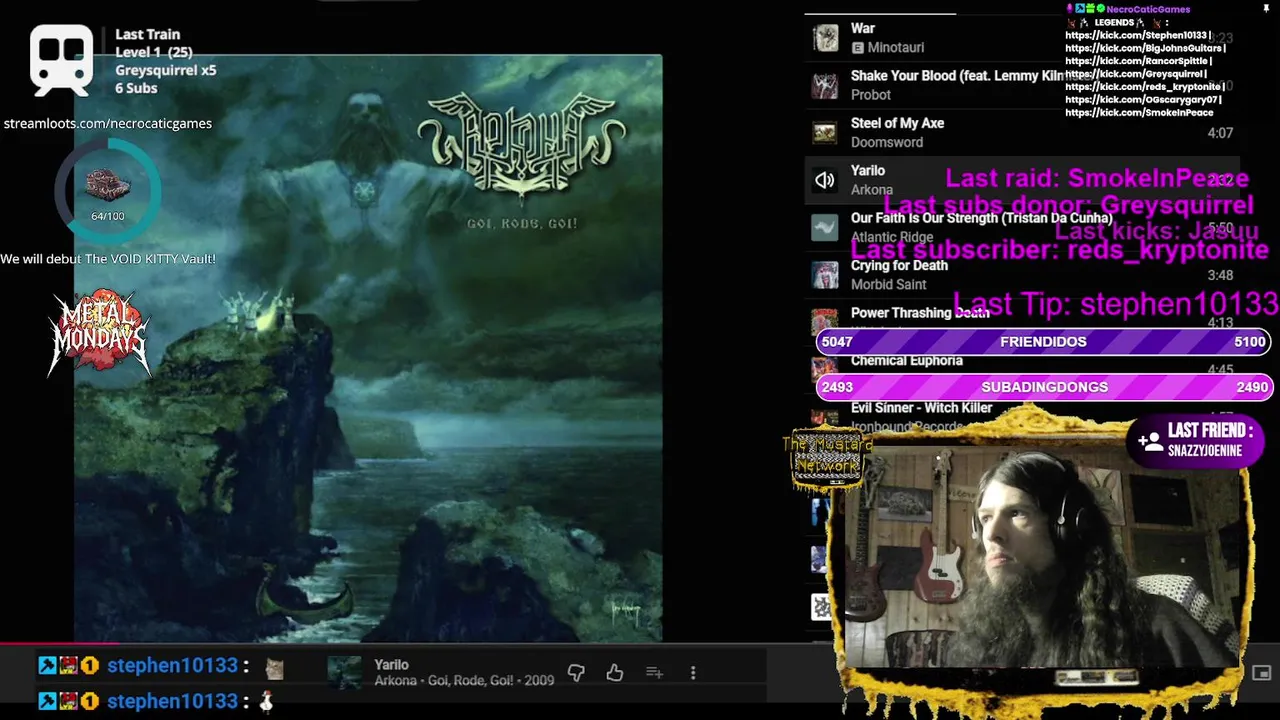
Task: Click the Greysquirrel x5 text
Action: 165,70
